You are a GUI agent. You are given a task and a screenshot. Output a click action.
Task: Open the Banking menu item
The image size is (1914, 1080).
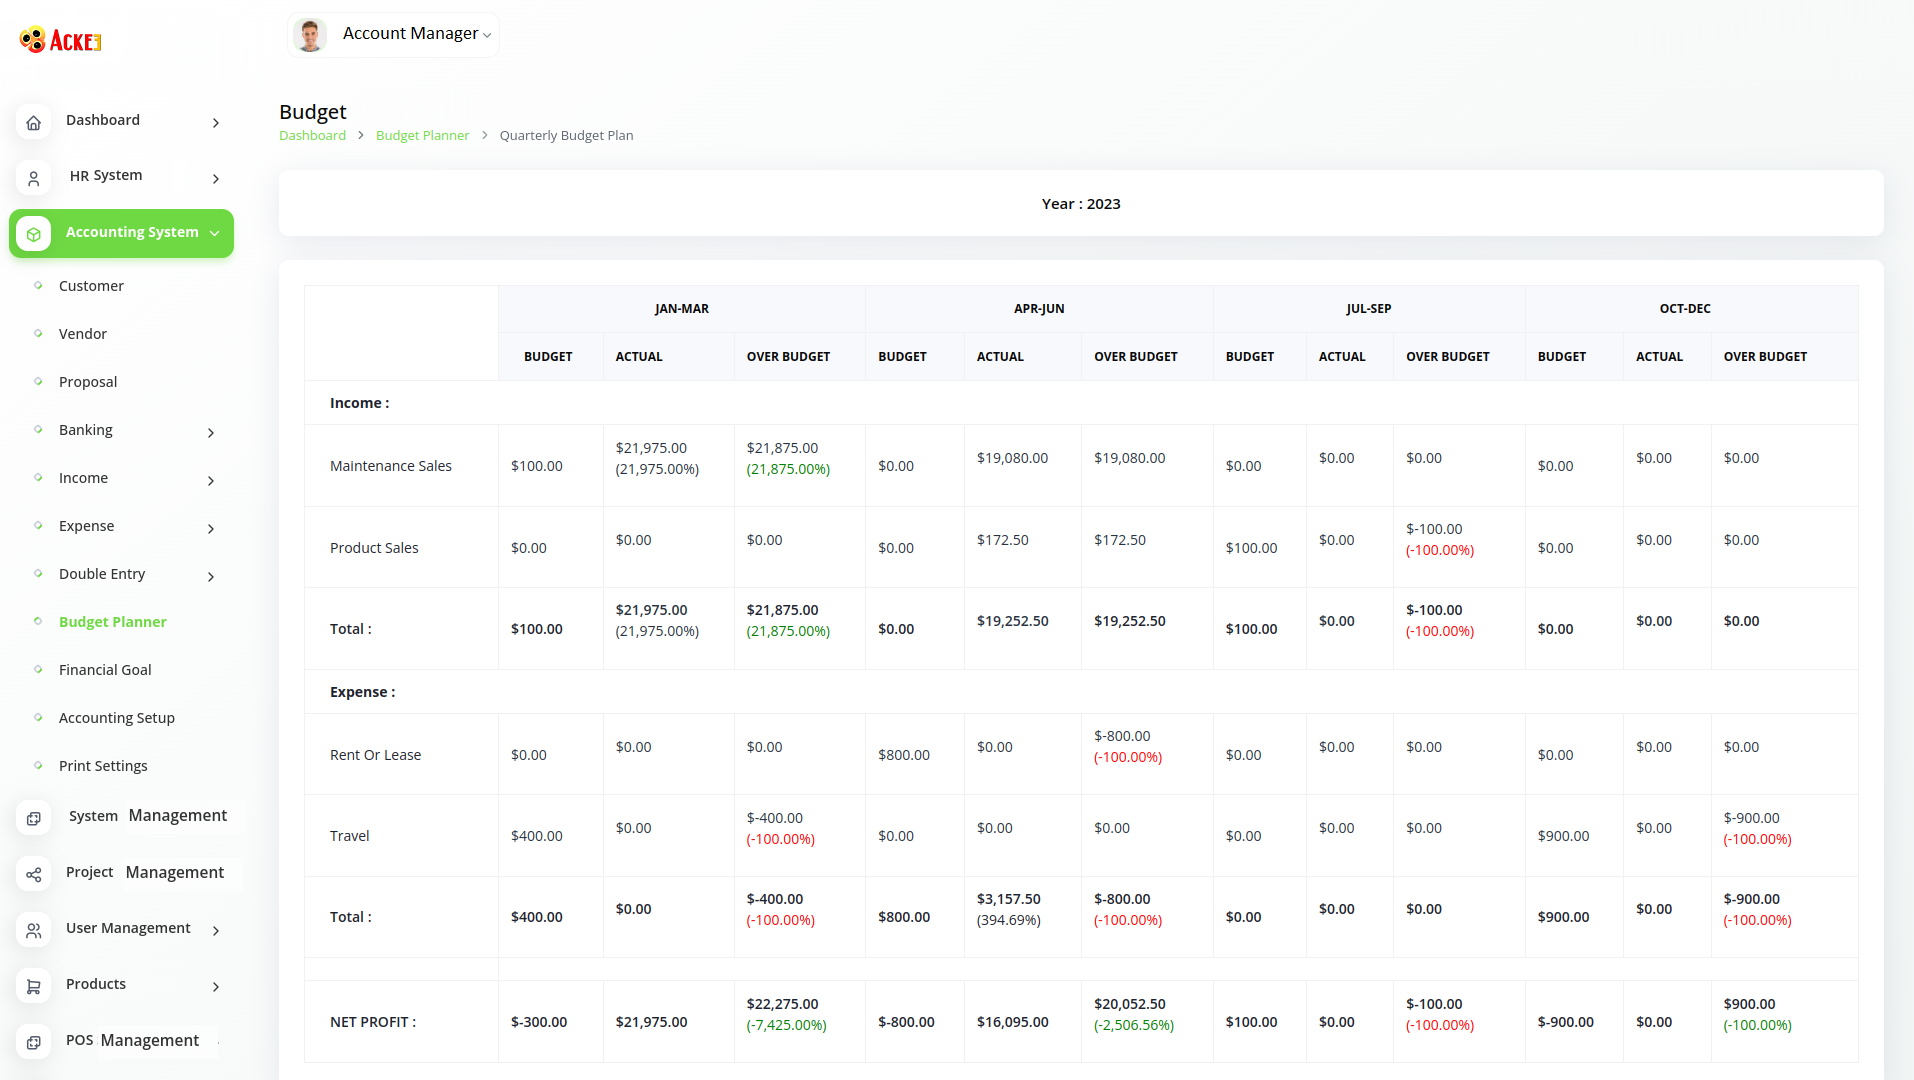pyautogui.click(x=86, y=430)
